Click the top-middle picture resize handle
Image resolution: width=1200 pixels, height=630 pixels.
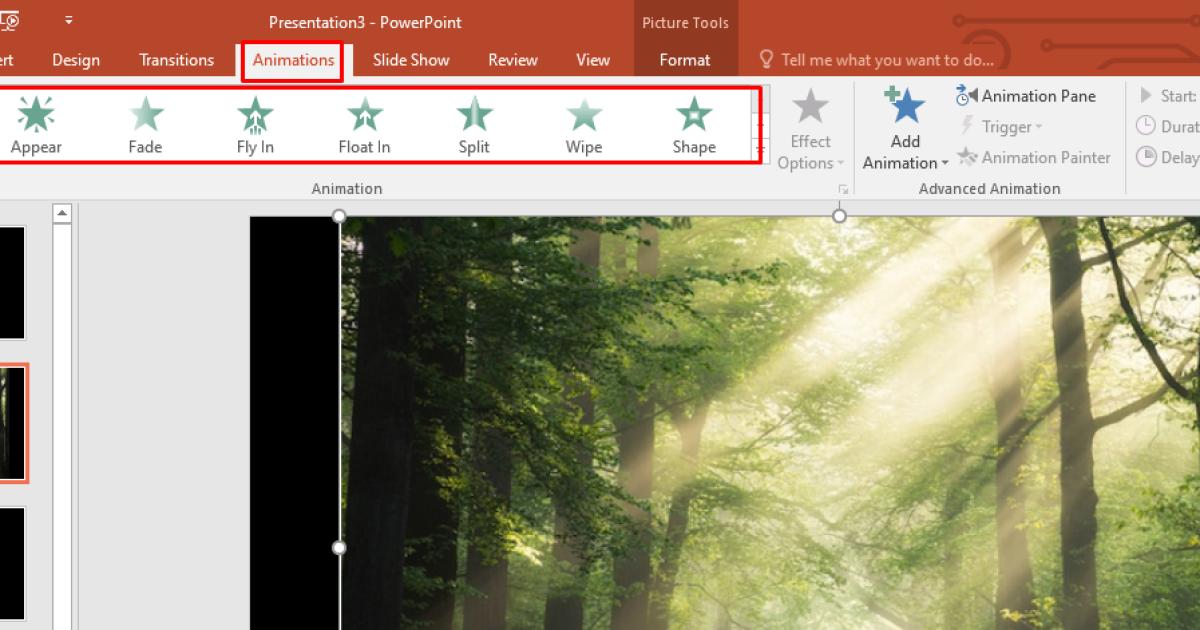point(839,216)
